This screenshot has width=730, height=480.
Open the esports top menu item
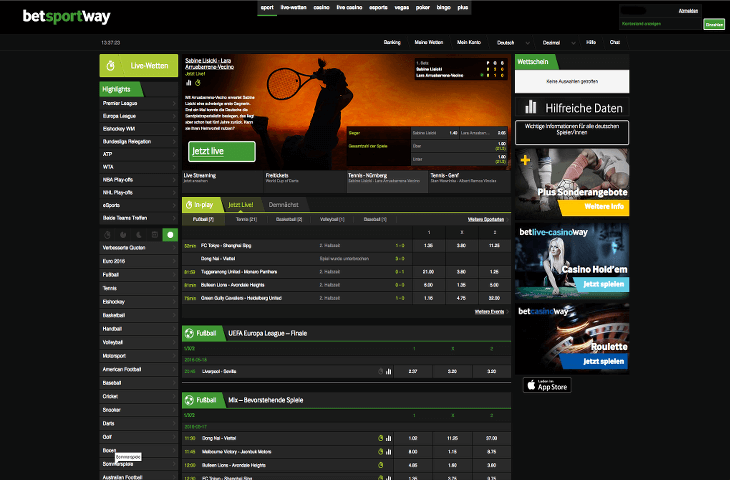coord(378,7)
